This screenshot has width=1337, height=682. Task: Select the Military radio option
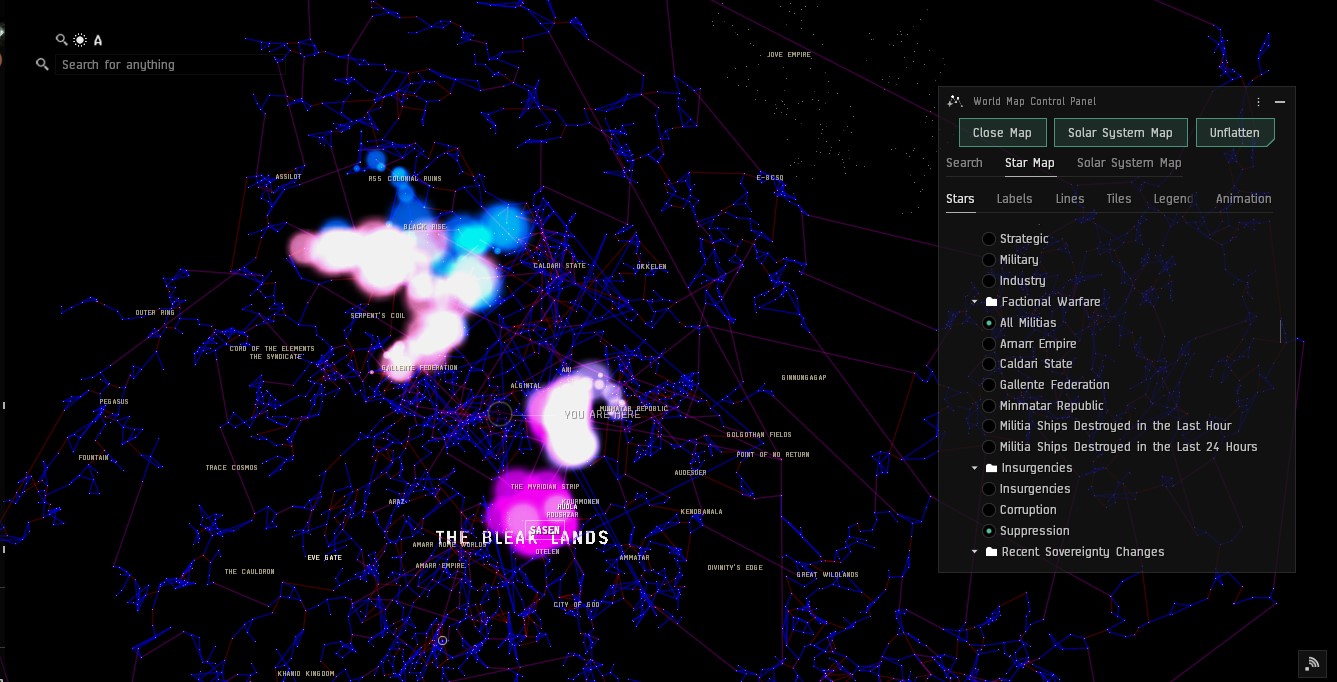click(x=989, y=260)
